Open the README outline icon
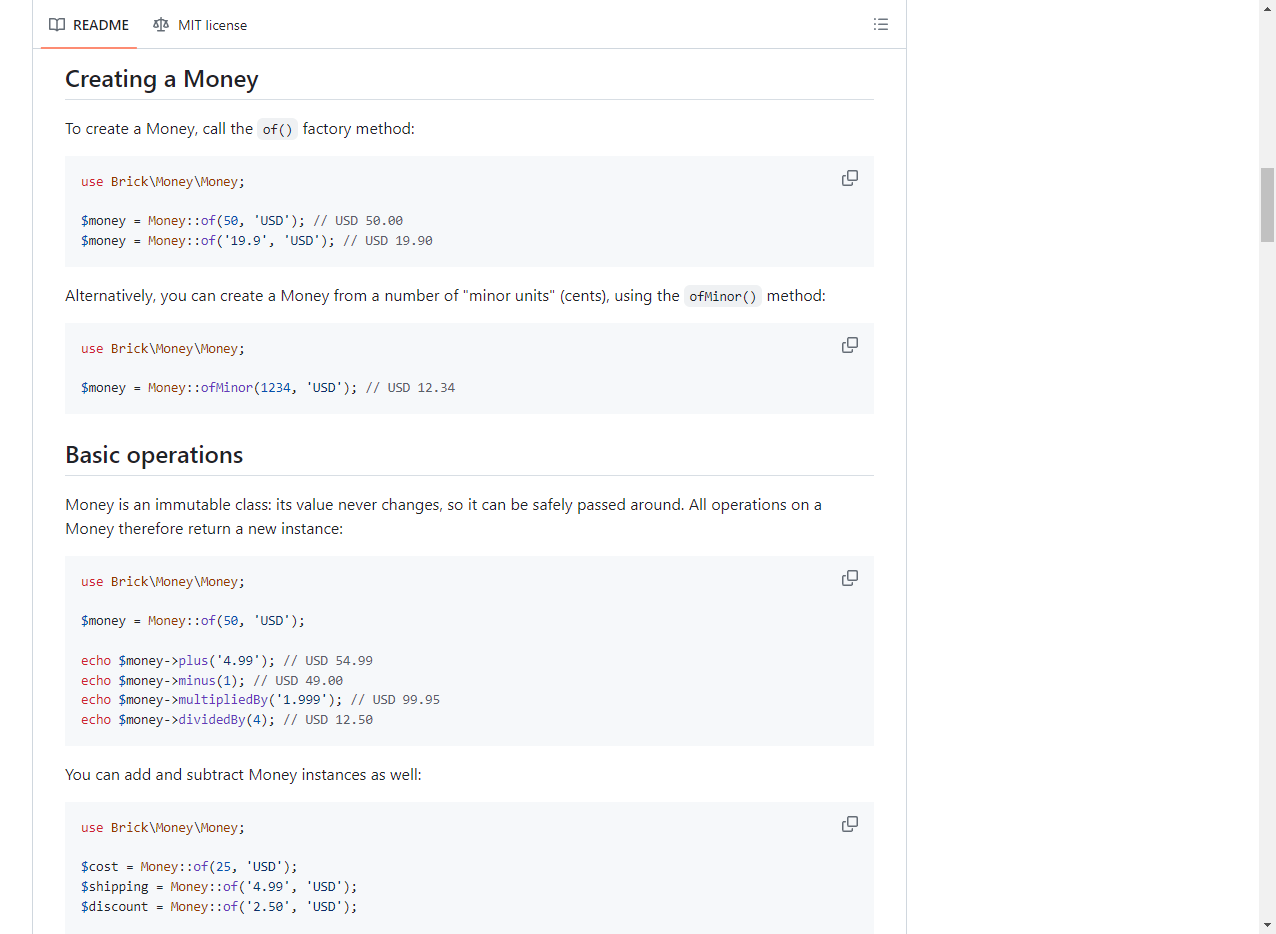Screen dimensions: 1276x934 (x=880, y=24)
